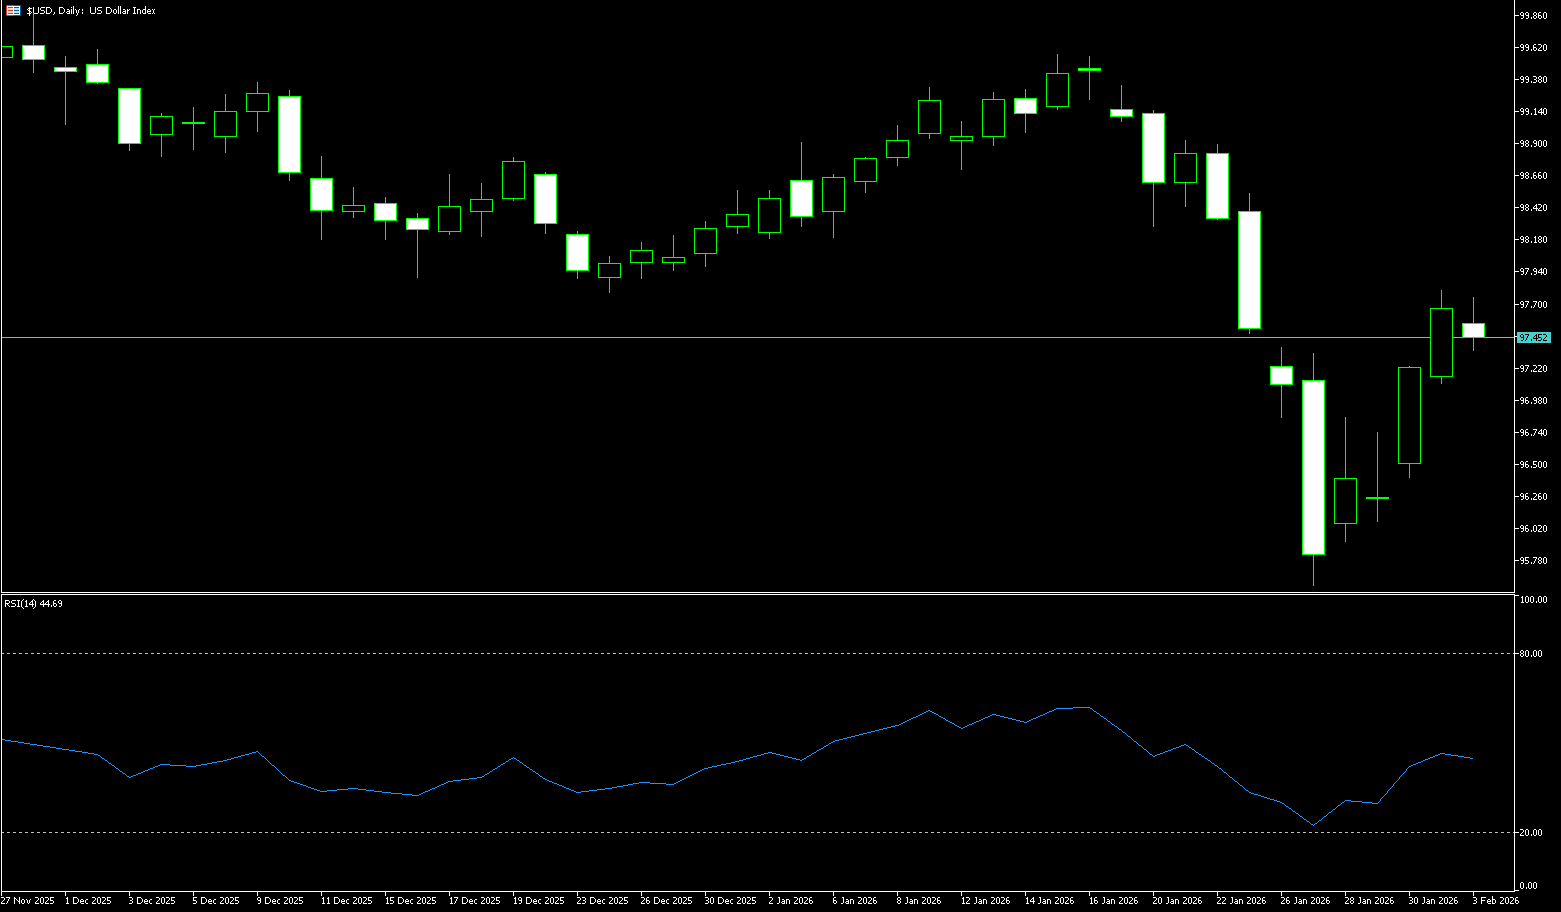The width and height of the screenshot is (1561, 912).
Task: Click the chart symbol icon beside $USD title
Action: tap(13, 10)
